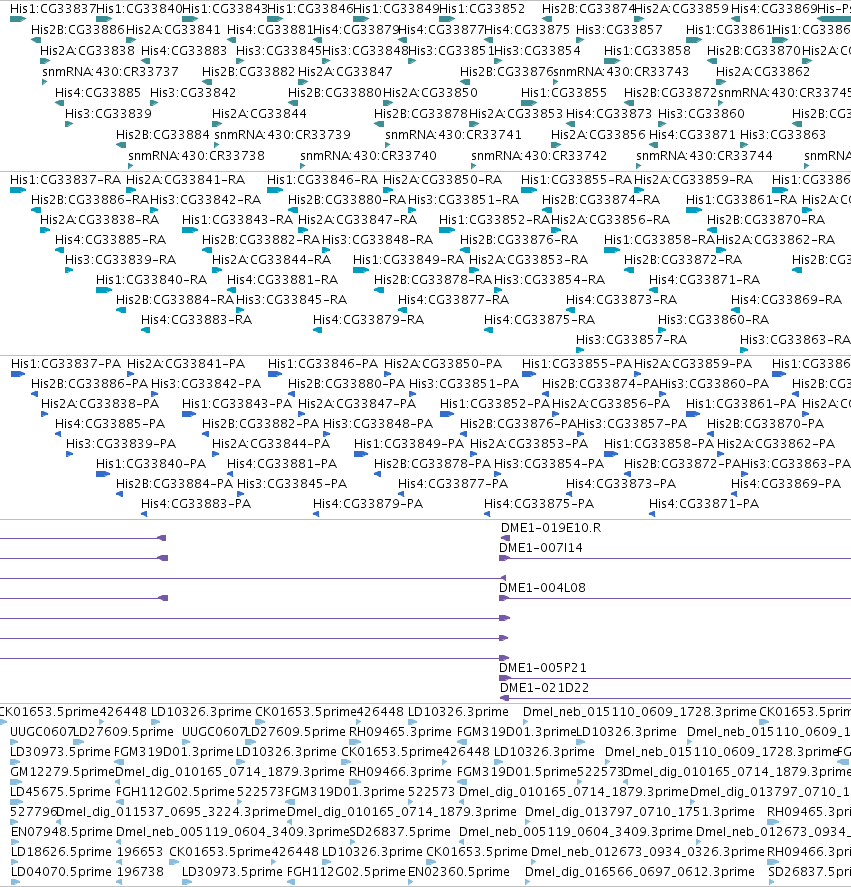Open protein His2B:CG33886-PA
851x887 pixels.
click(89, 384)
